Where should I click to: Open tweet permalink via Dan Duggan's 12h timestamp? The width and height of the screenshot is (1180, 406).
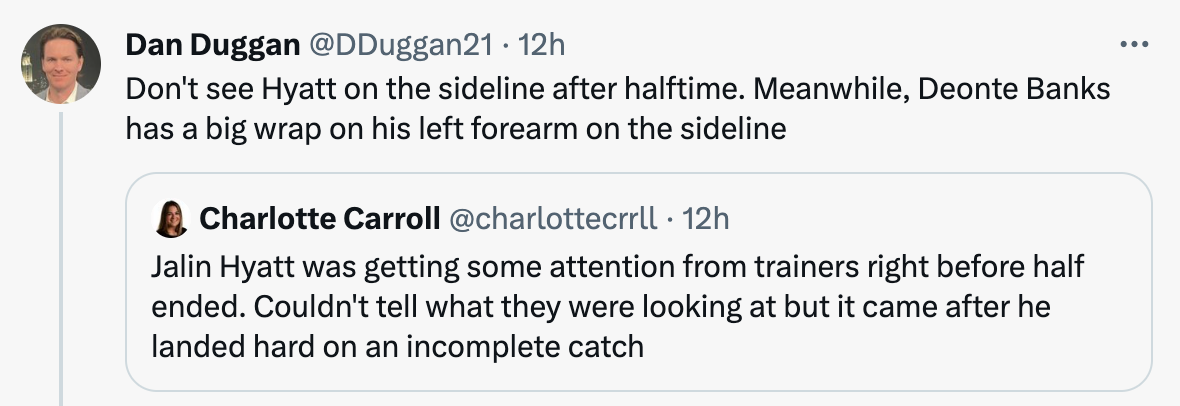[546, 45]
